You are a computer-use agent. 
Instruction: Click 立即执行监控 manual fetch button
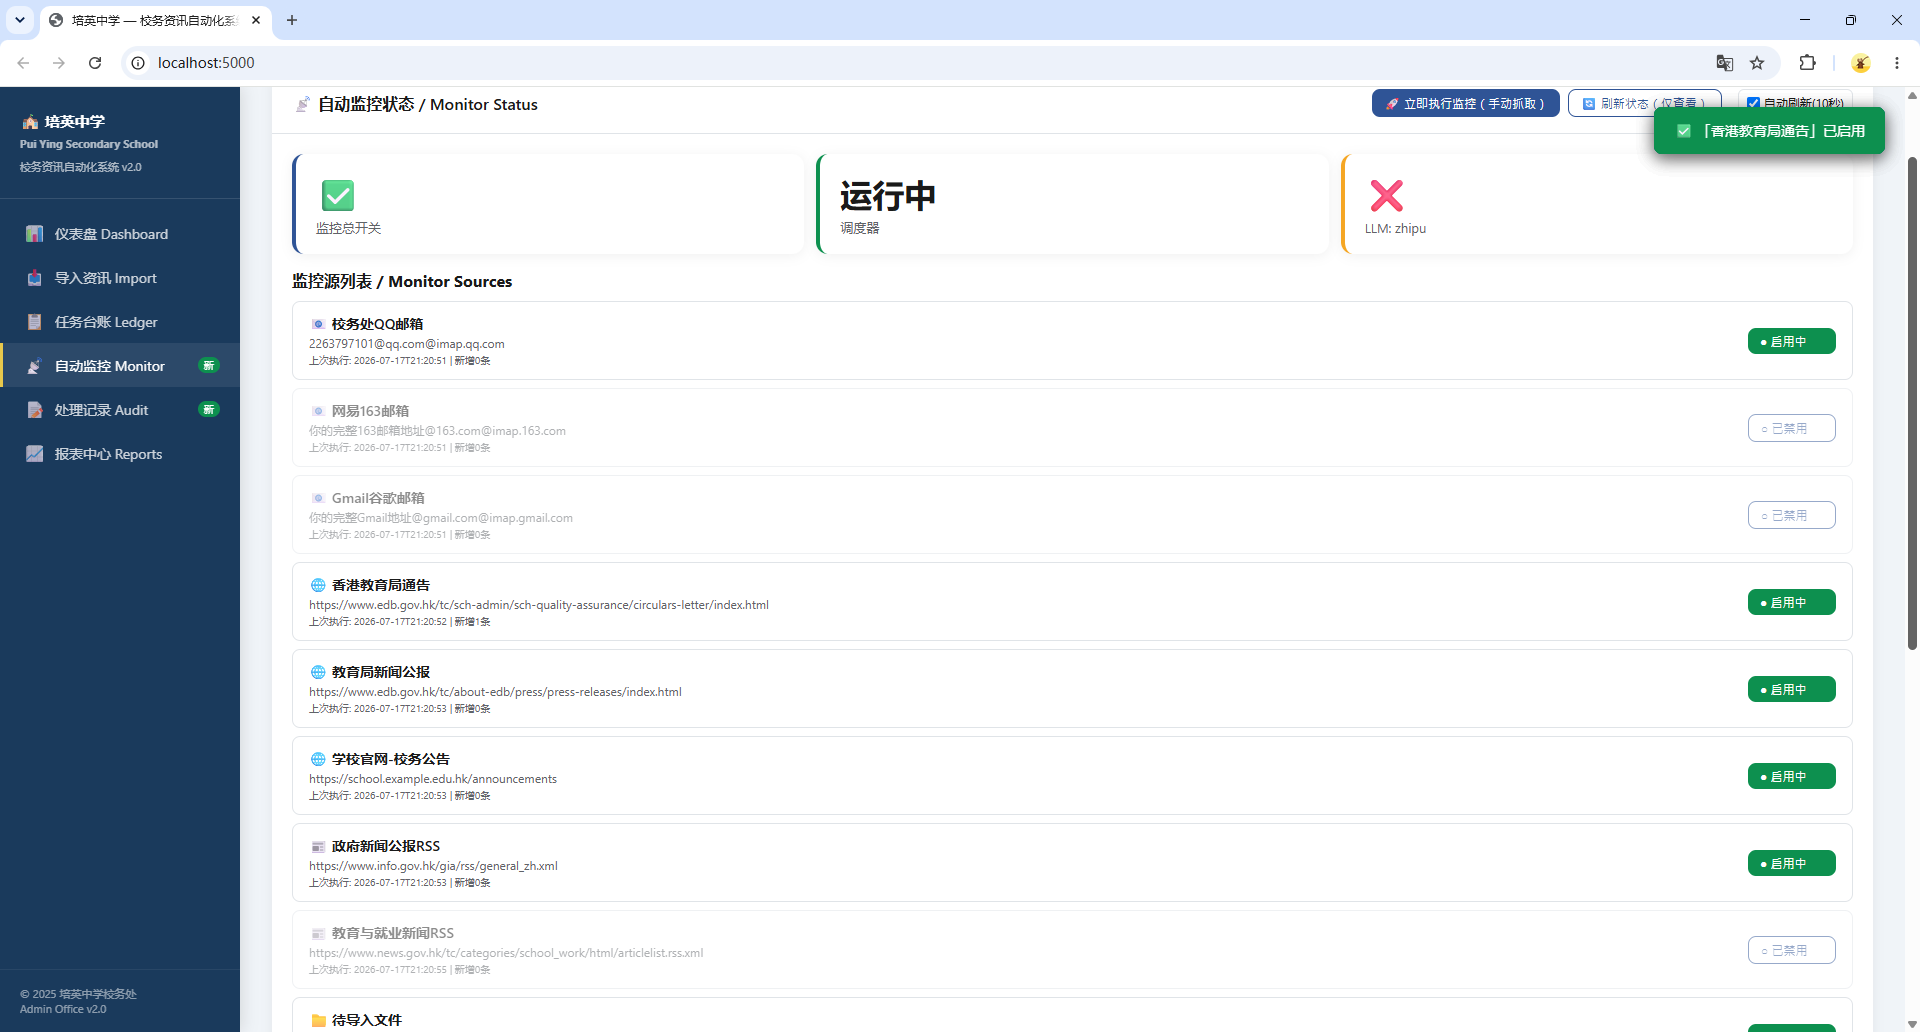point(1465,103)
